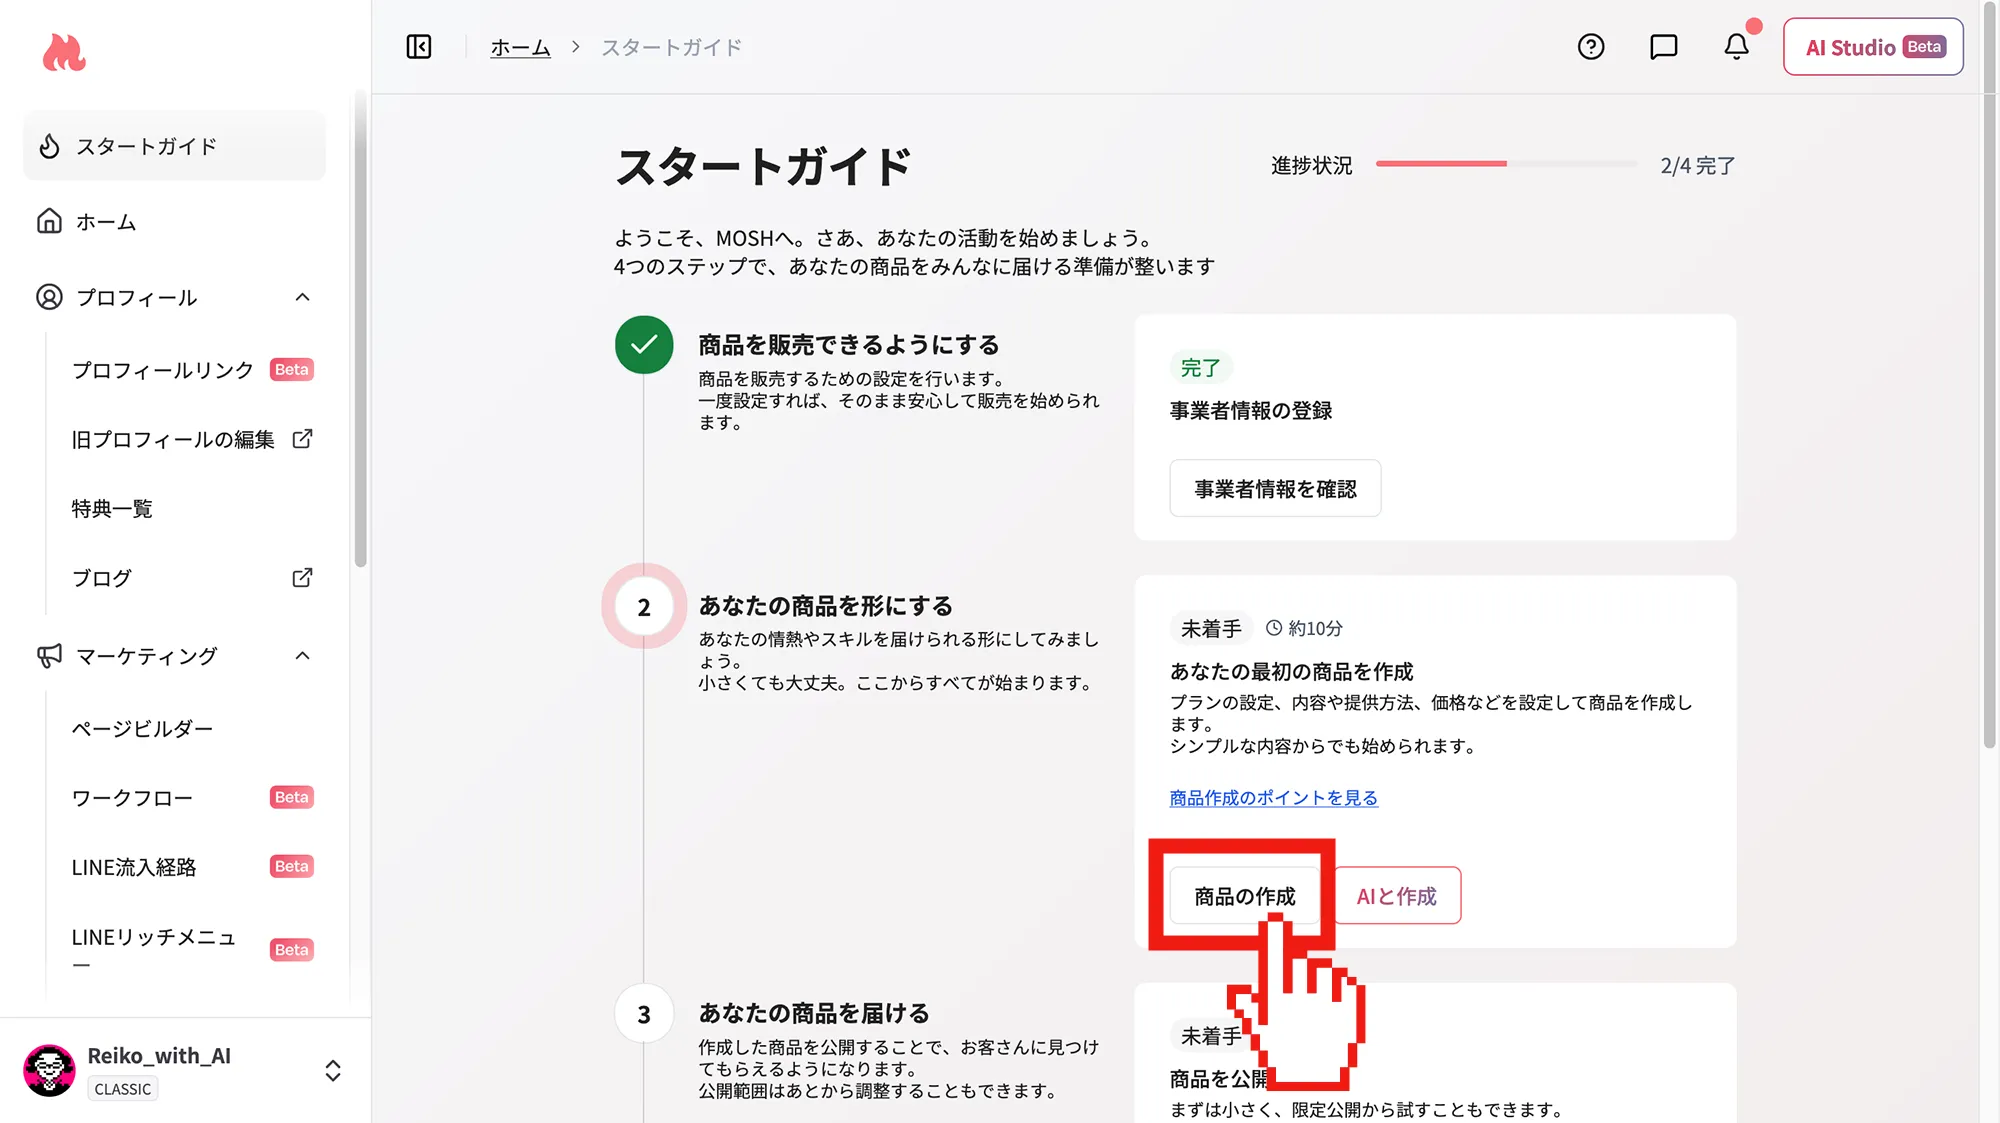Open notifications bell icon
The height and width of the screenshot is (1123, 2000).
pos(1737,47)
